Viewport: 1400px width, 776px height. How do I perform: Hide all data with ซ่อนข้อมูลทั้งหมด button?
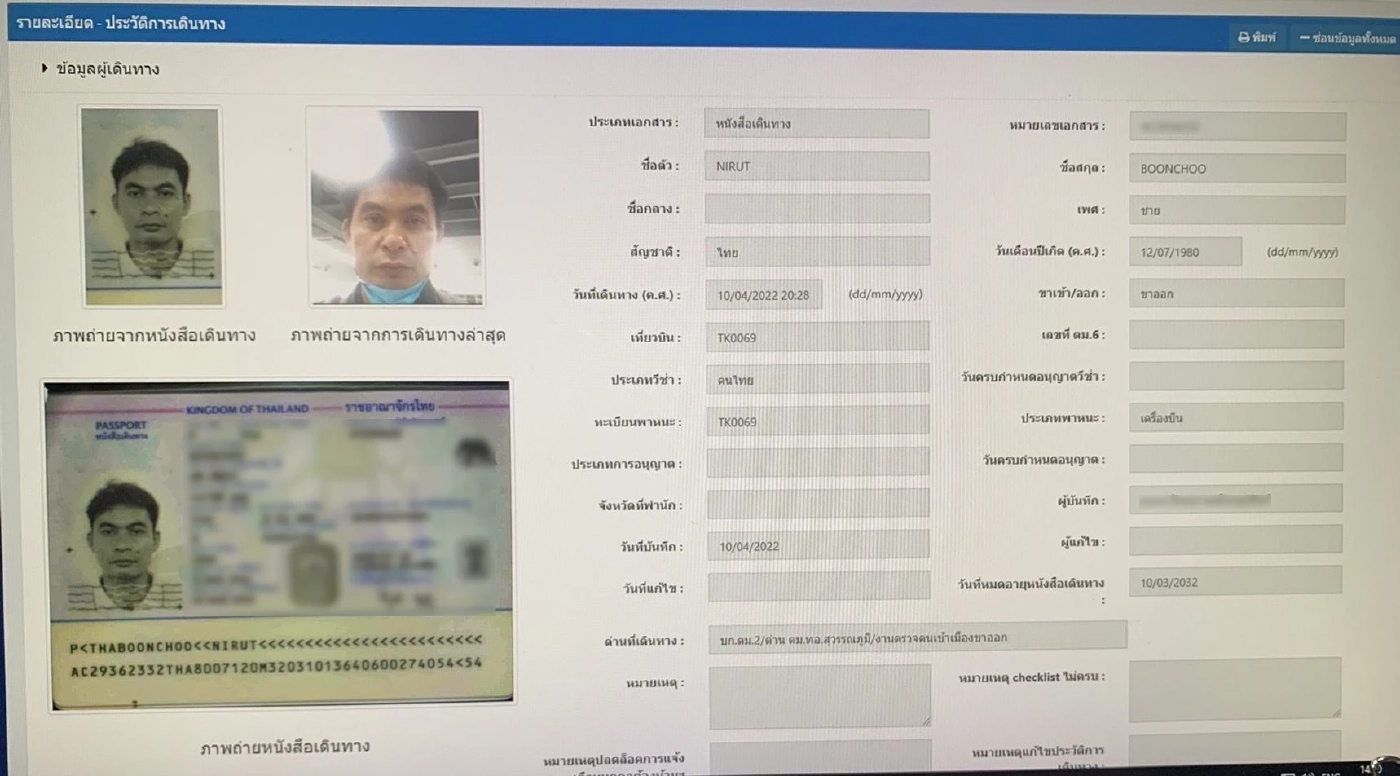click(1346, 37)
